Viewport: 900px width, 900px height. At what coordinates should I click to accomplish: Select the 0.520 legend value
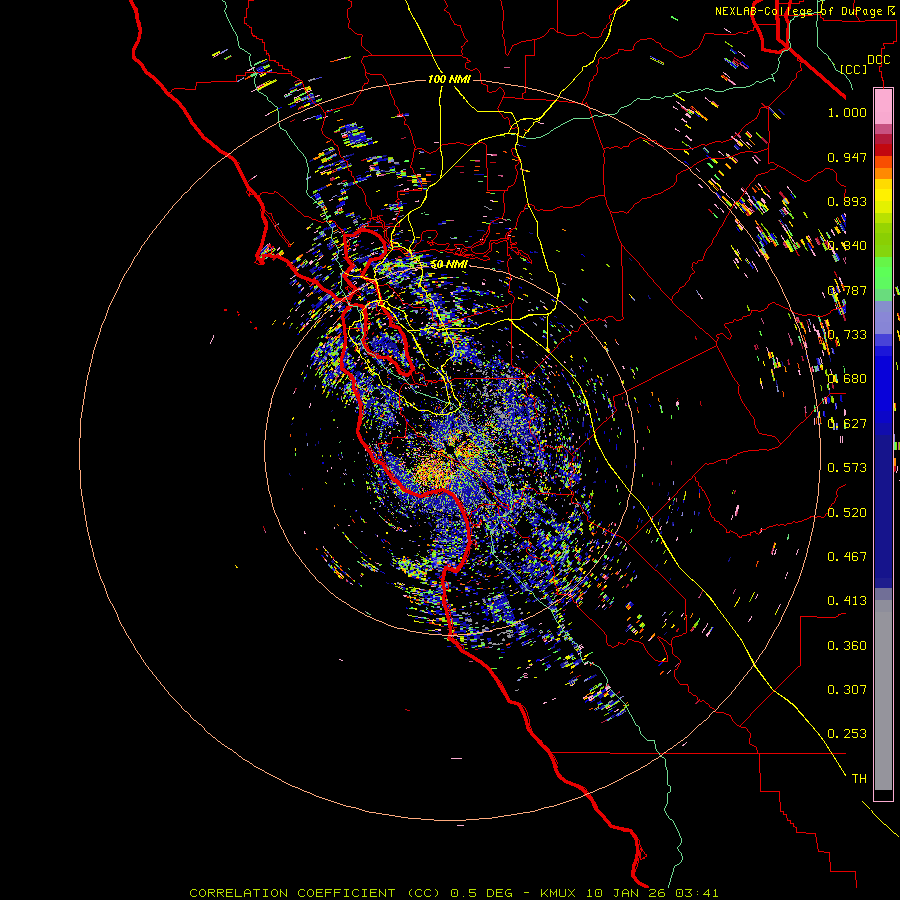[847, 512]
